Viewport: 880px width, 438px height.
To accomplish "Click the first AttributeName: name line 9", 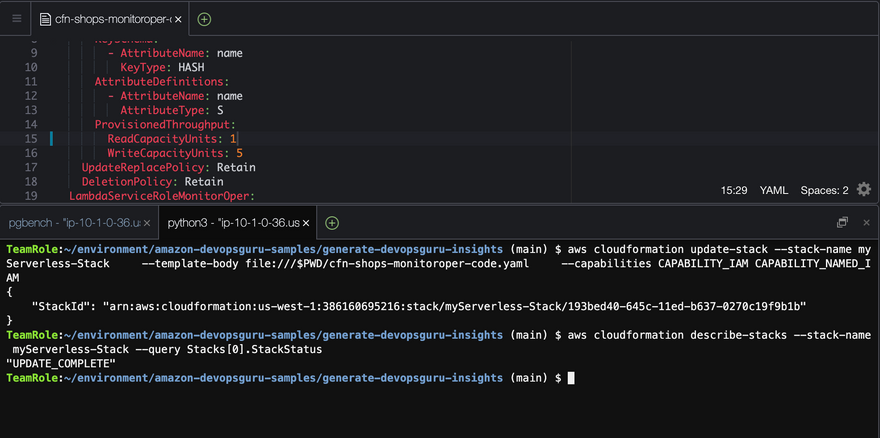I will tap(176, 53).
